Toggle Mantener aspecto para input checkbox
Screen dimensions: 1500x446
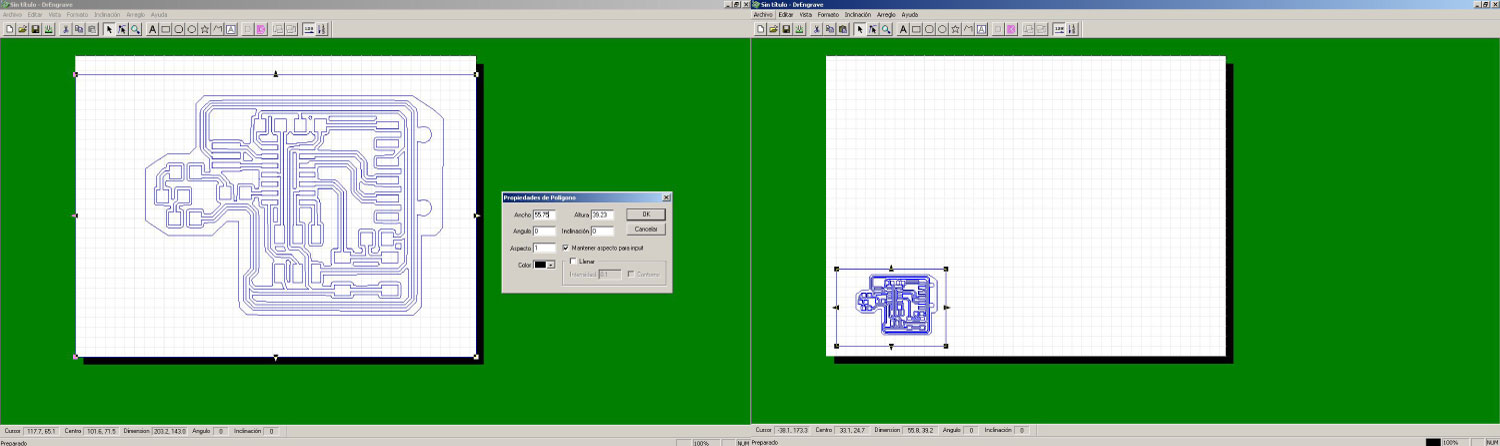coord(566,247)
